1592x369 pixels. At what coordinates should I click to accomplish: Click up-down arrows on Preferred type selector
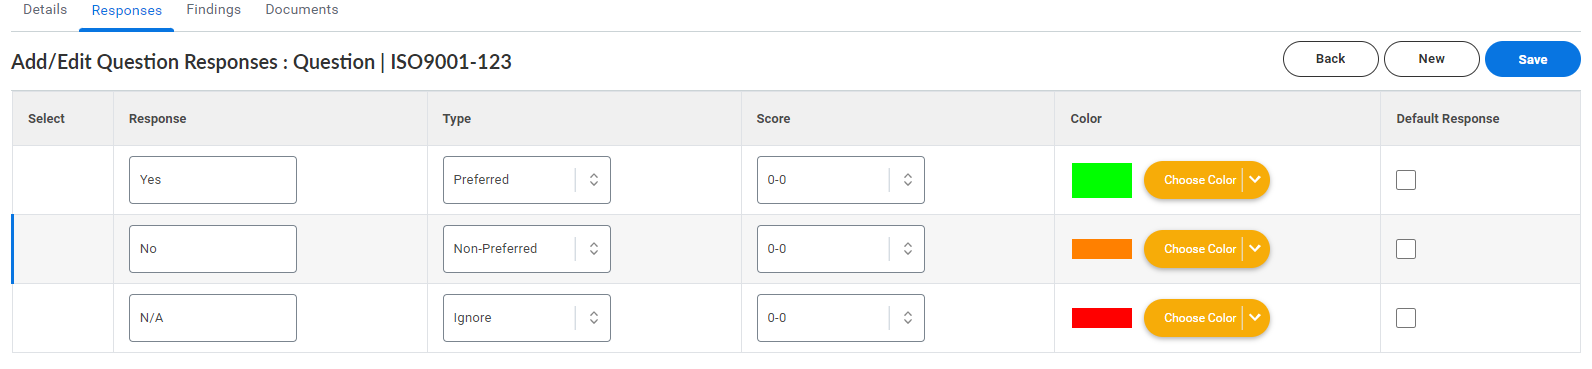593,180
